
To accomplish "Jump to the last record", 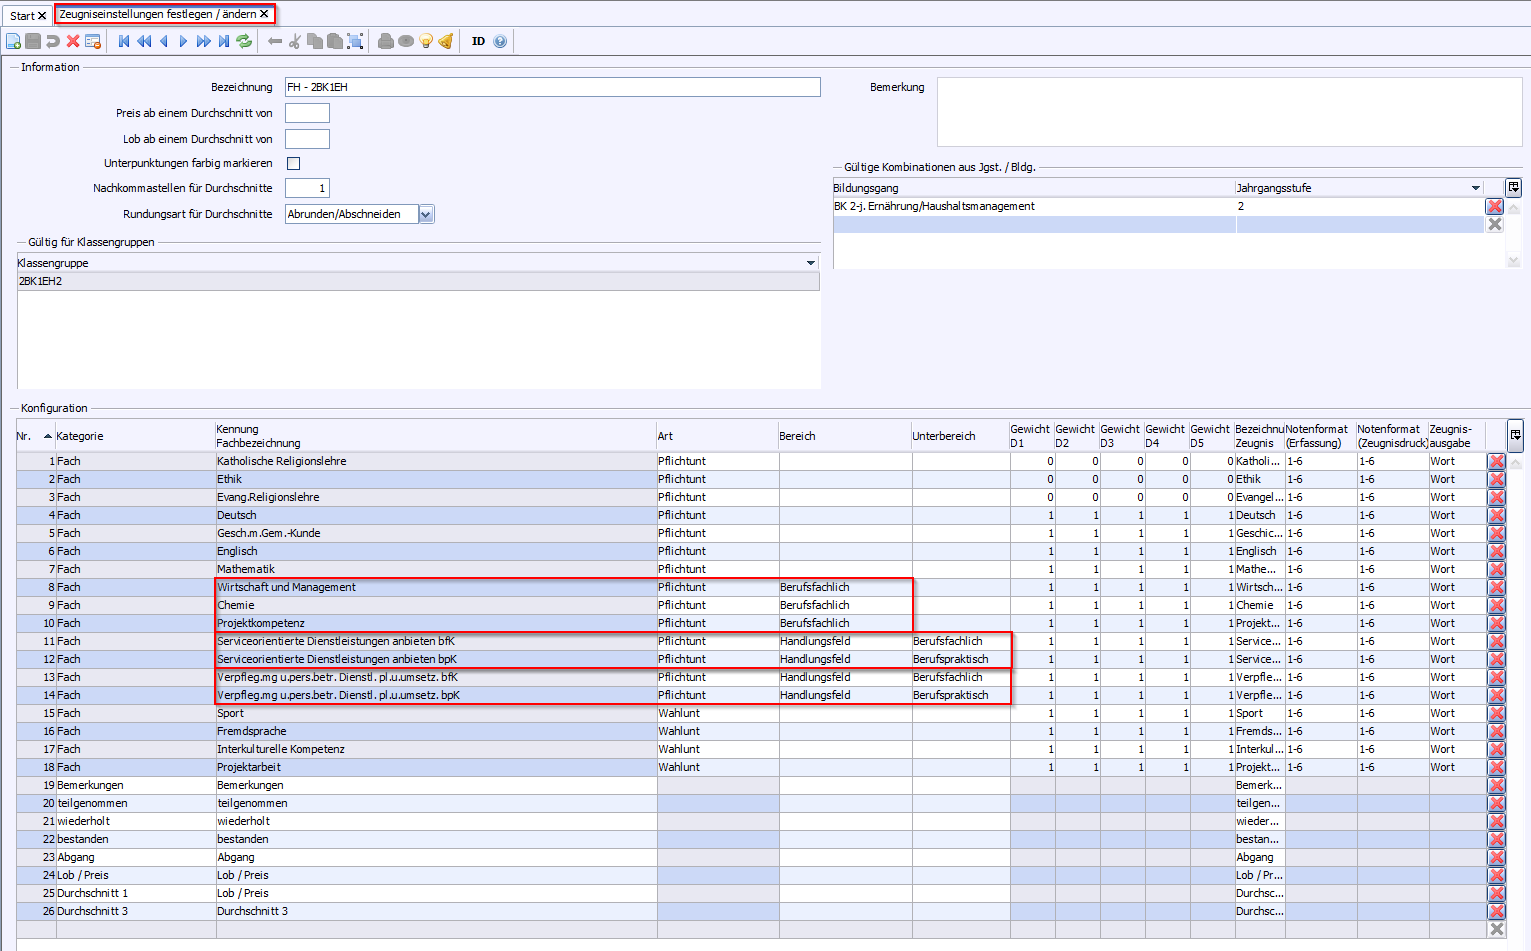I will (224, 41).
